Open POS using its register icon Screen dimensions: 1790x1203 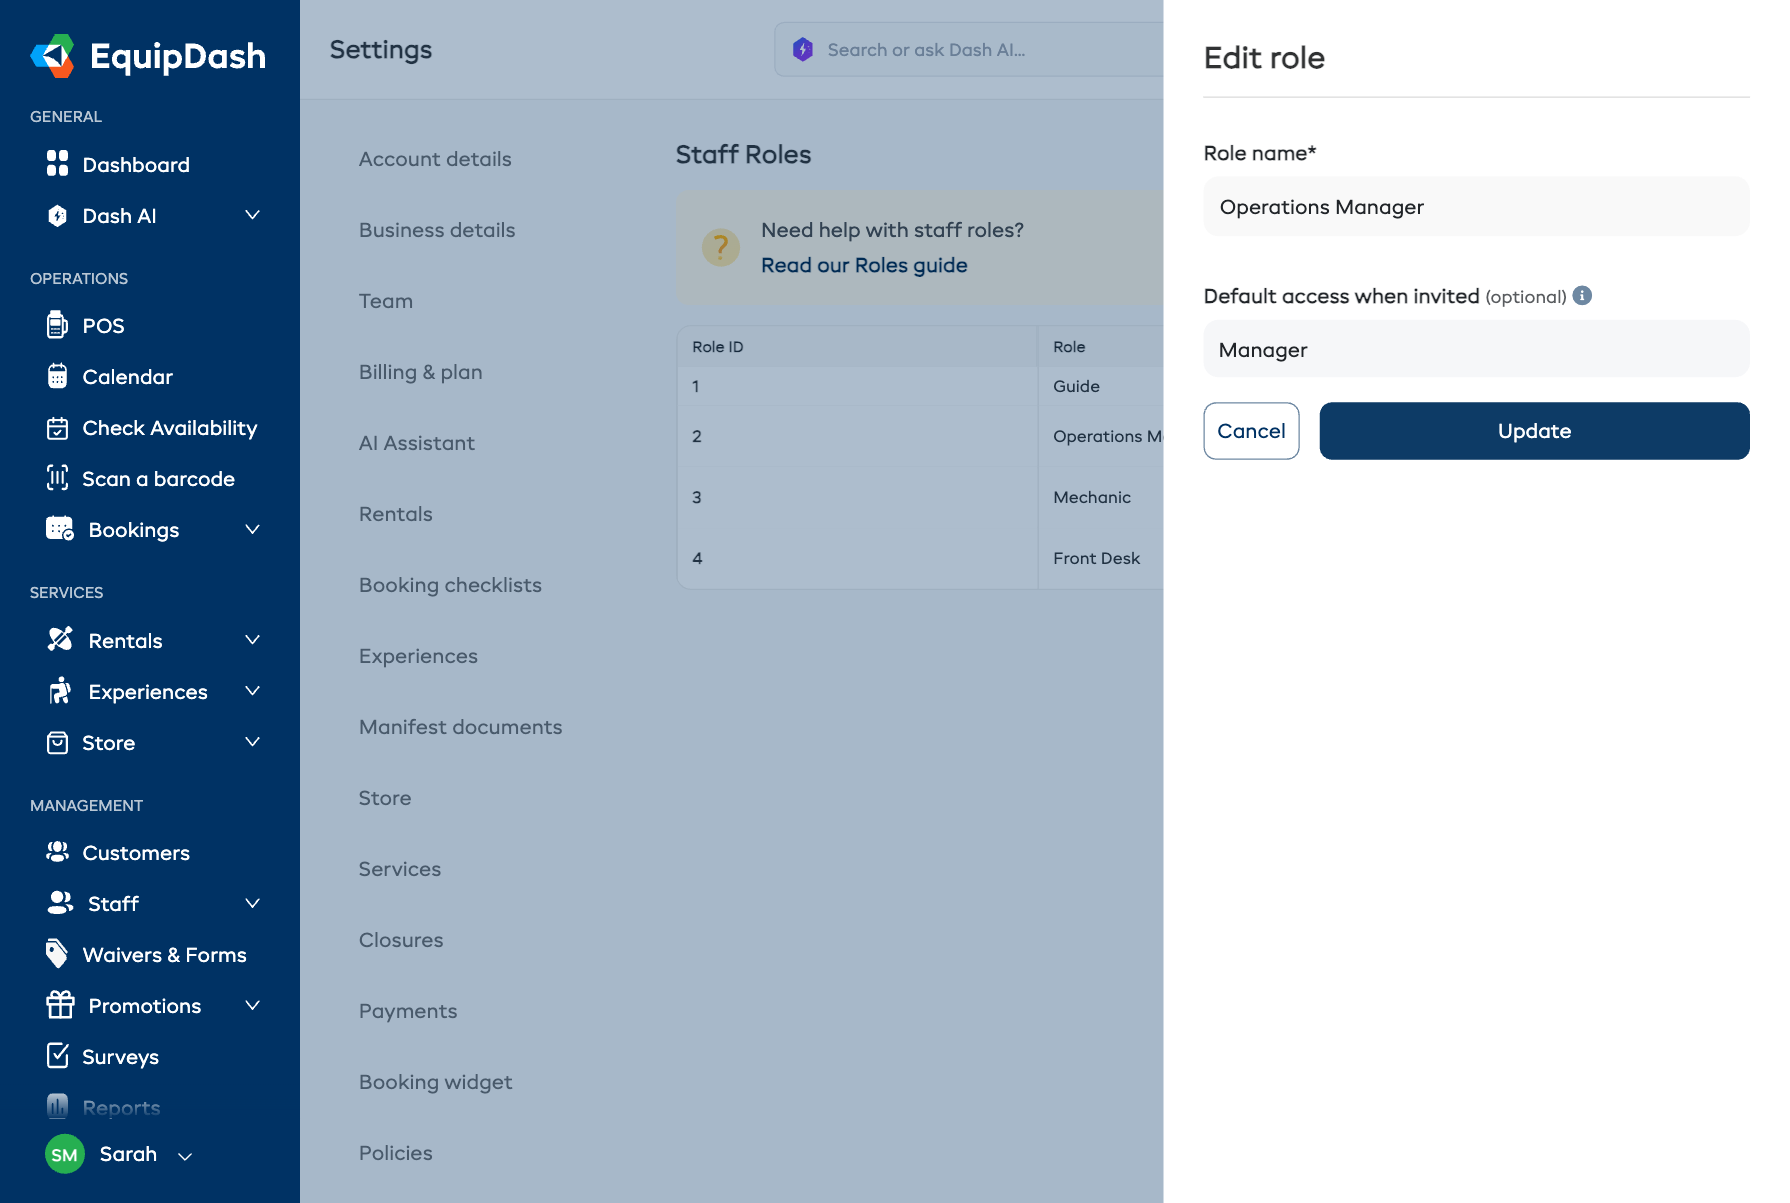click(x=58, y=325)
